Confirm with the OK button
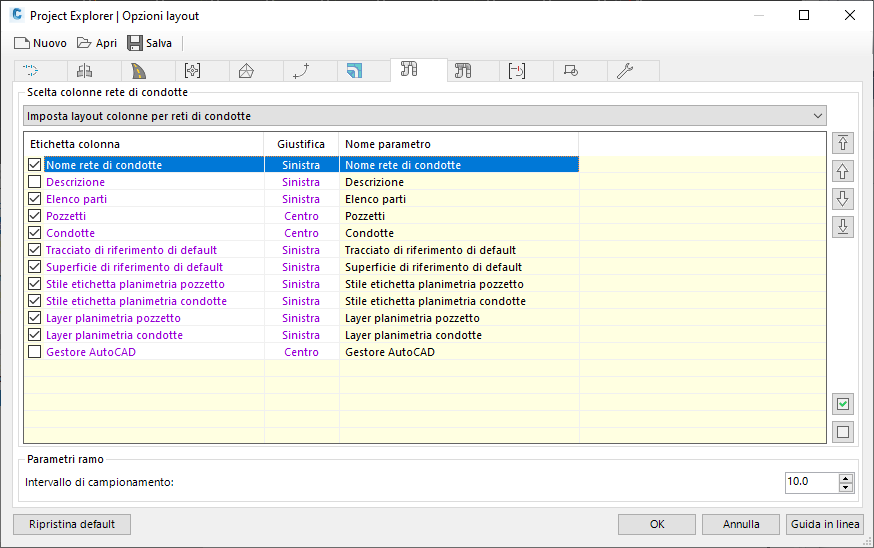874x548 pixels. click(657, 524)
